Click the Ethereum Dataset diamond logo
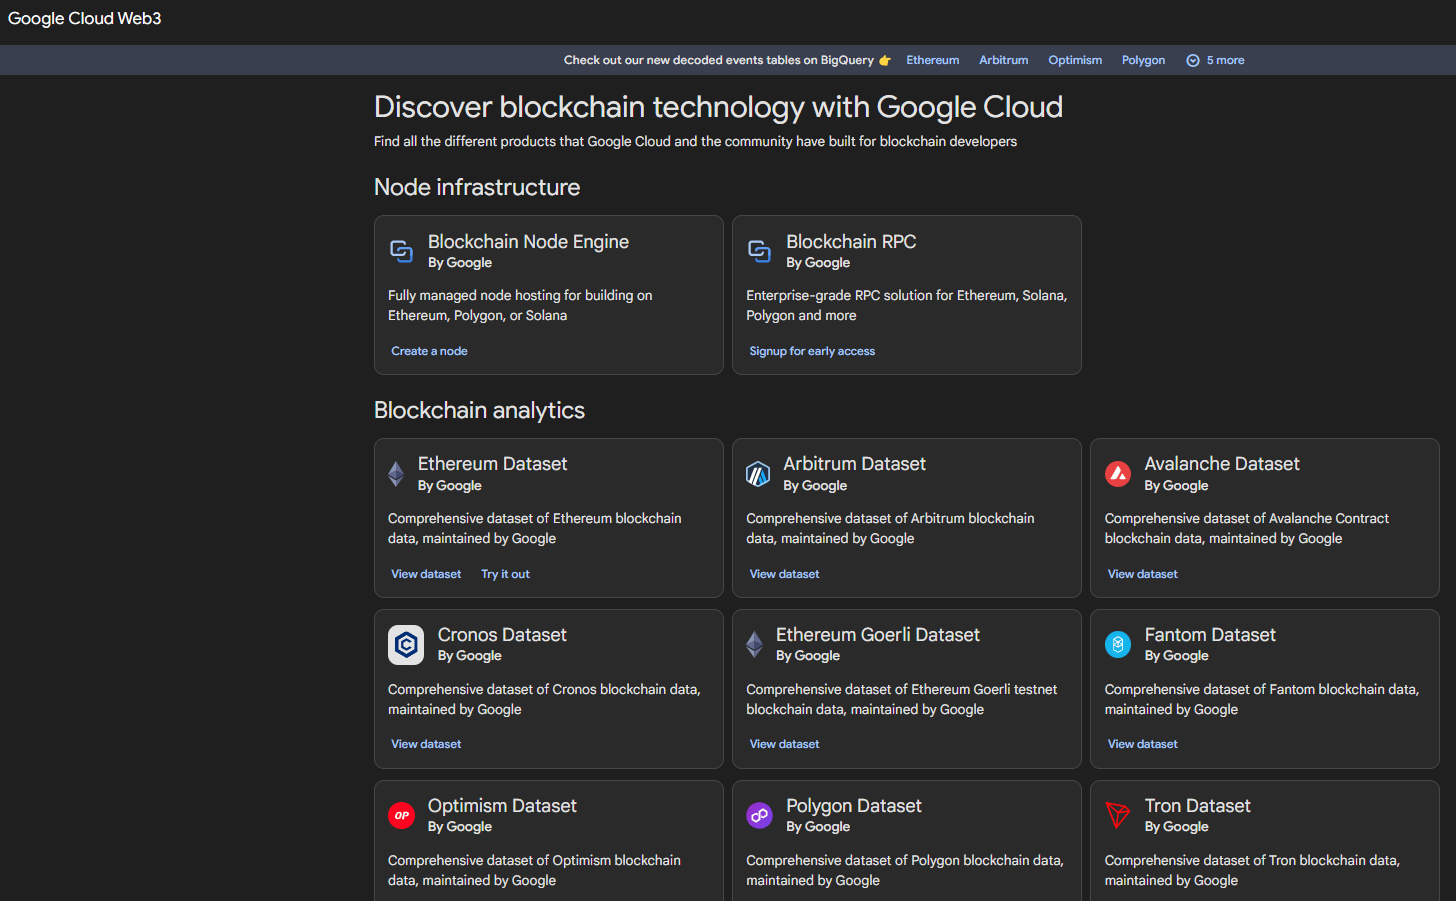This screenshot has width=1456, height=901. click(x=396, y=474)
